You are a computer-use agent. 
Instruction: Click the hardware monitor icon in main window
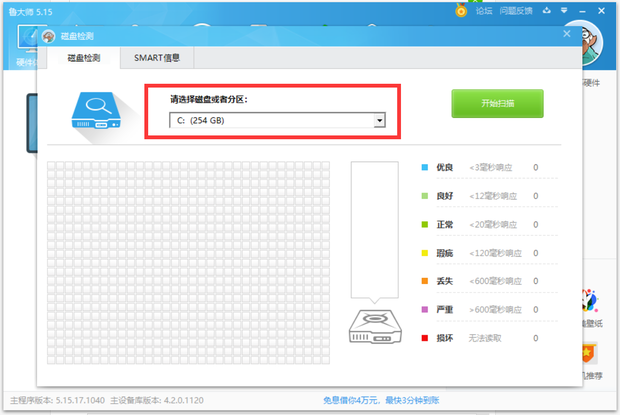click(27, 38)
